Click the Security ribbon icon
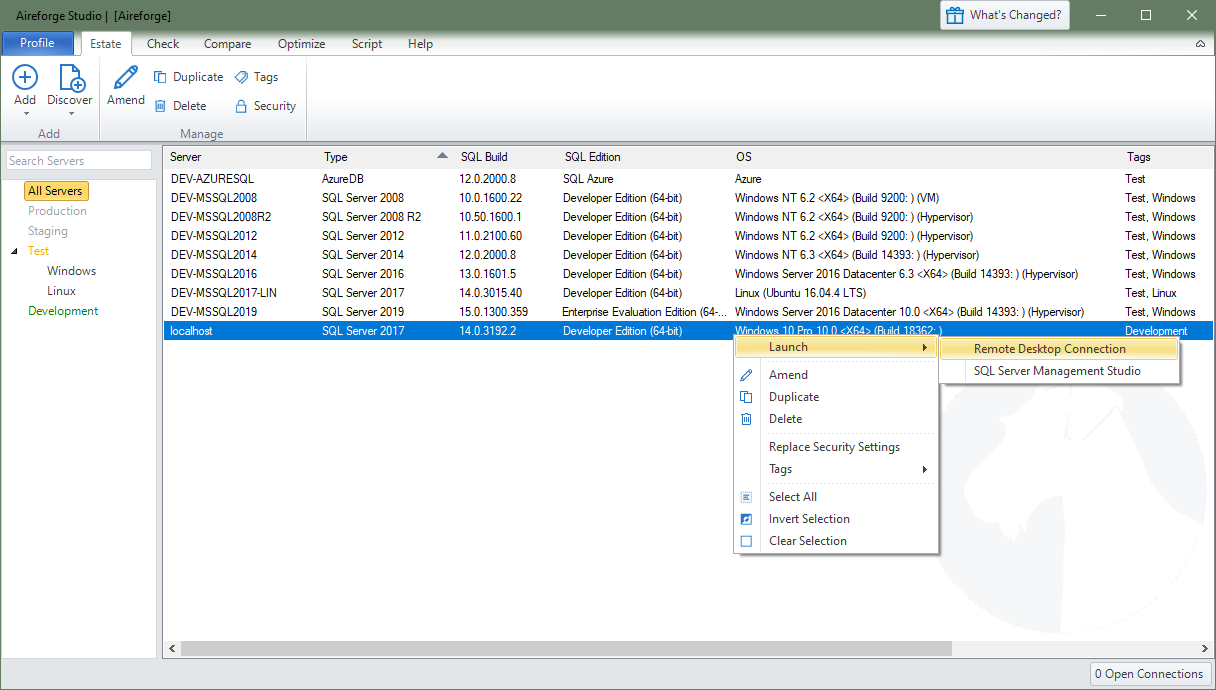The height and width of the screenshot is (690, 1216). coord(264,105)
